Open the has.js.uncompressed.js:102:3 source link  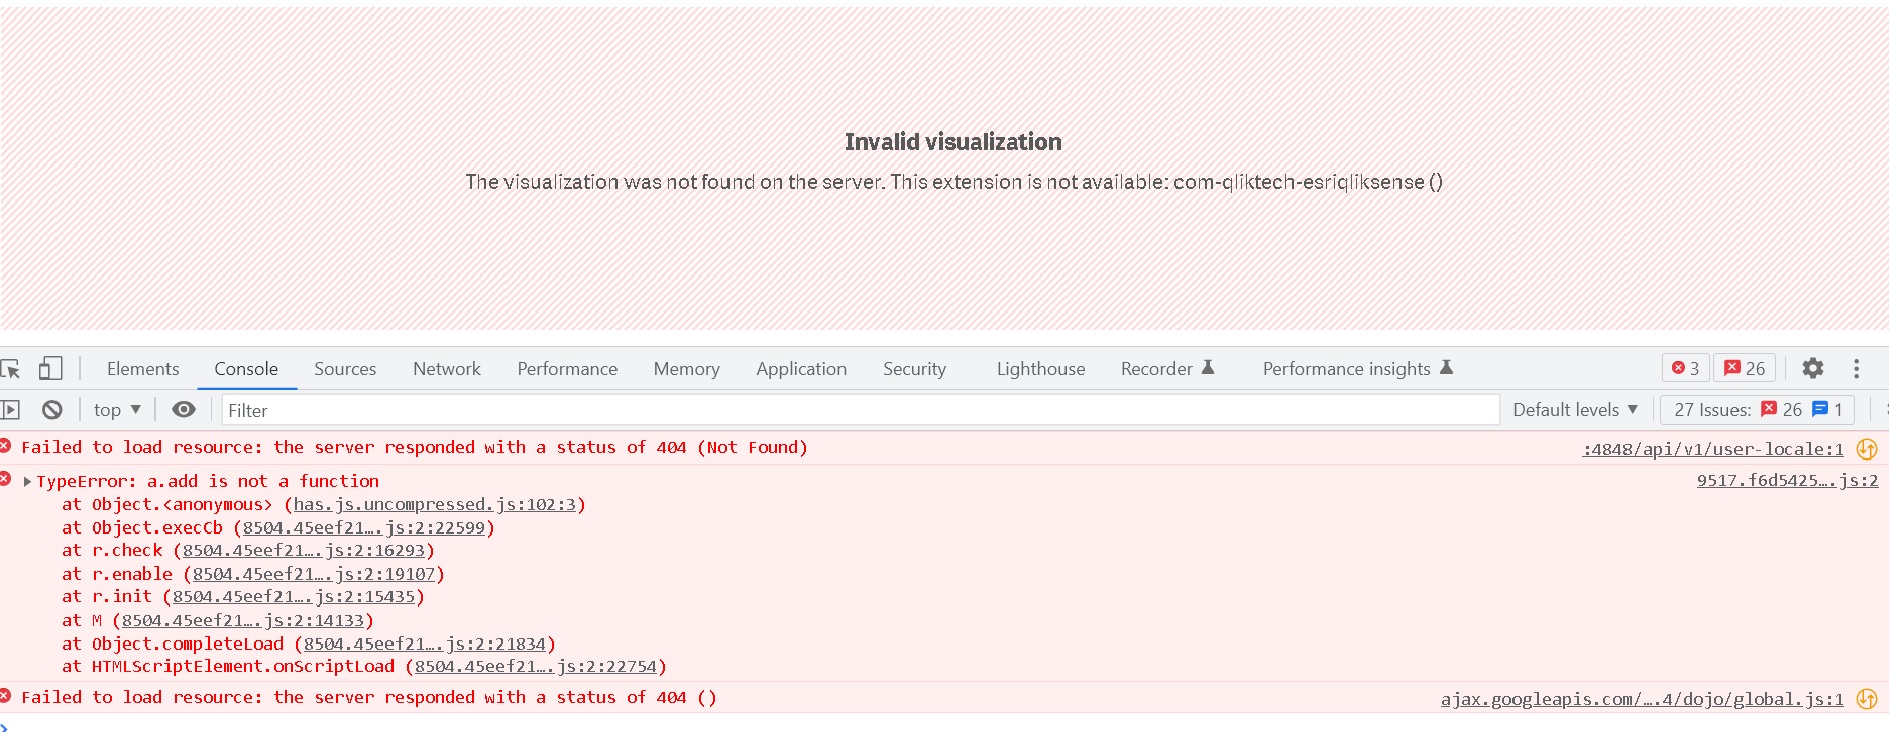click(435, 505)
